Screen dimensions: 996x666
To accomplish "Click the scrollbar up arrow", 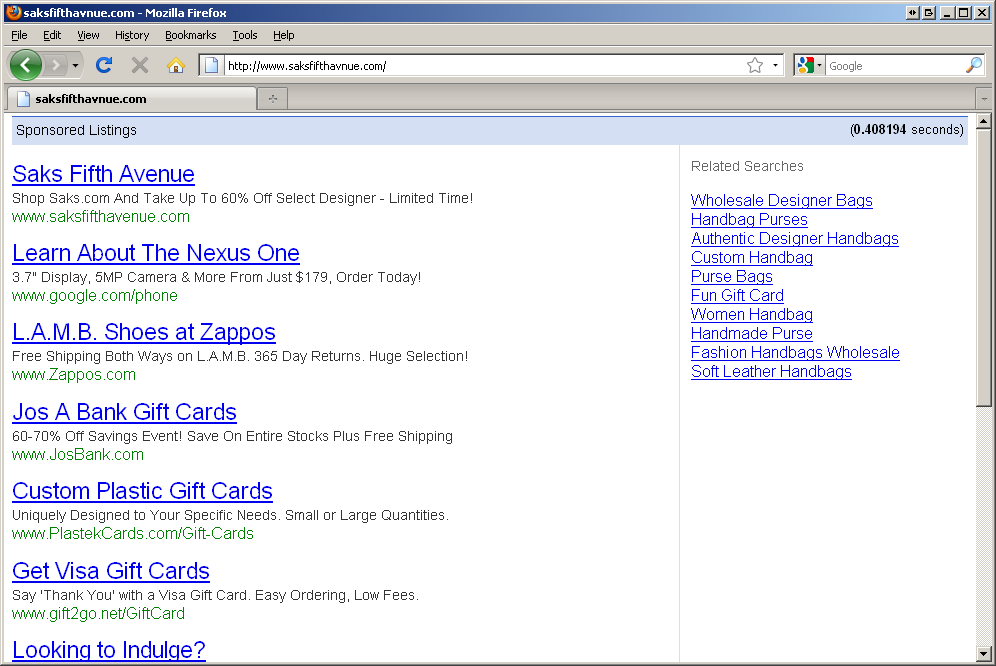I will click(x=984, y=121).
